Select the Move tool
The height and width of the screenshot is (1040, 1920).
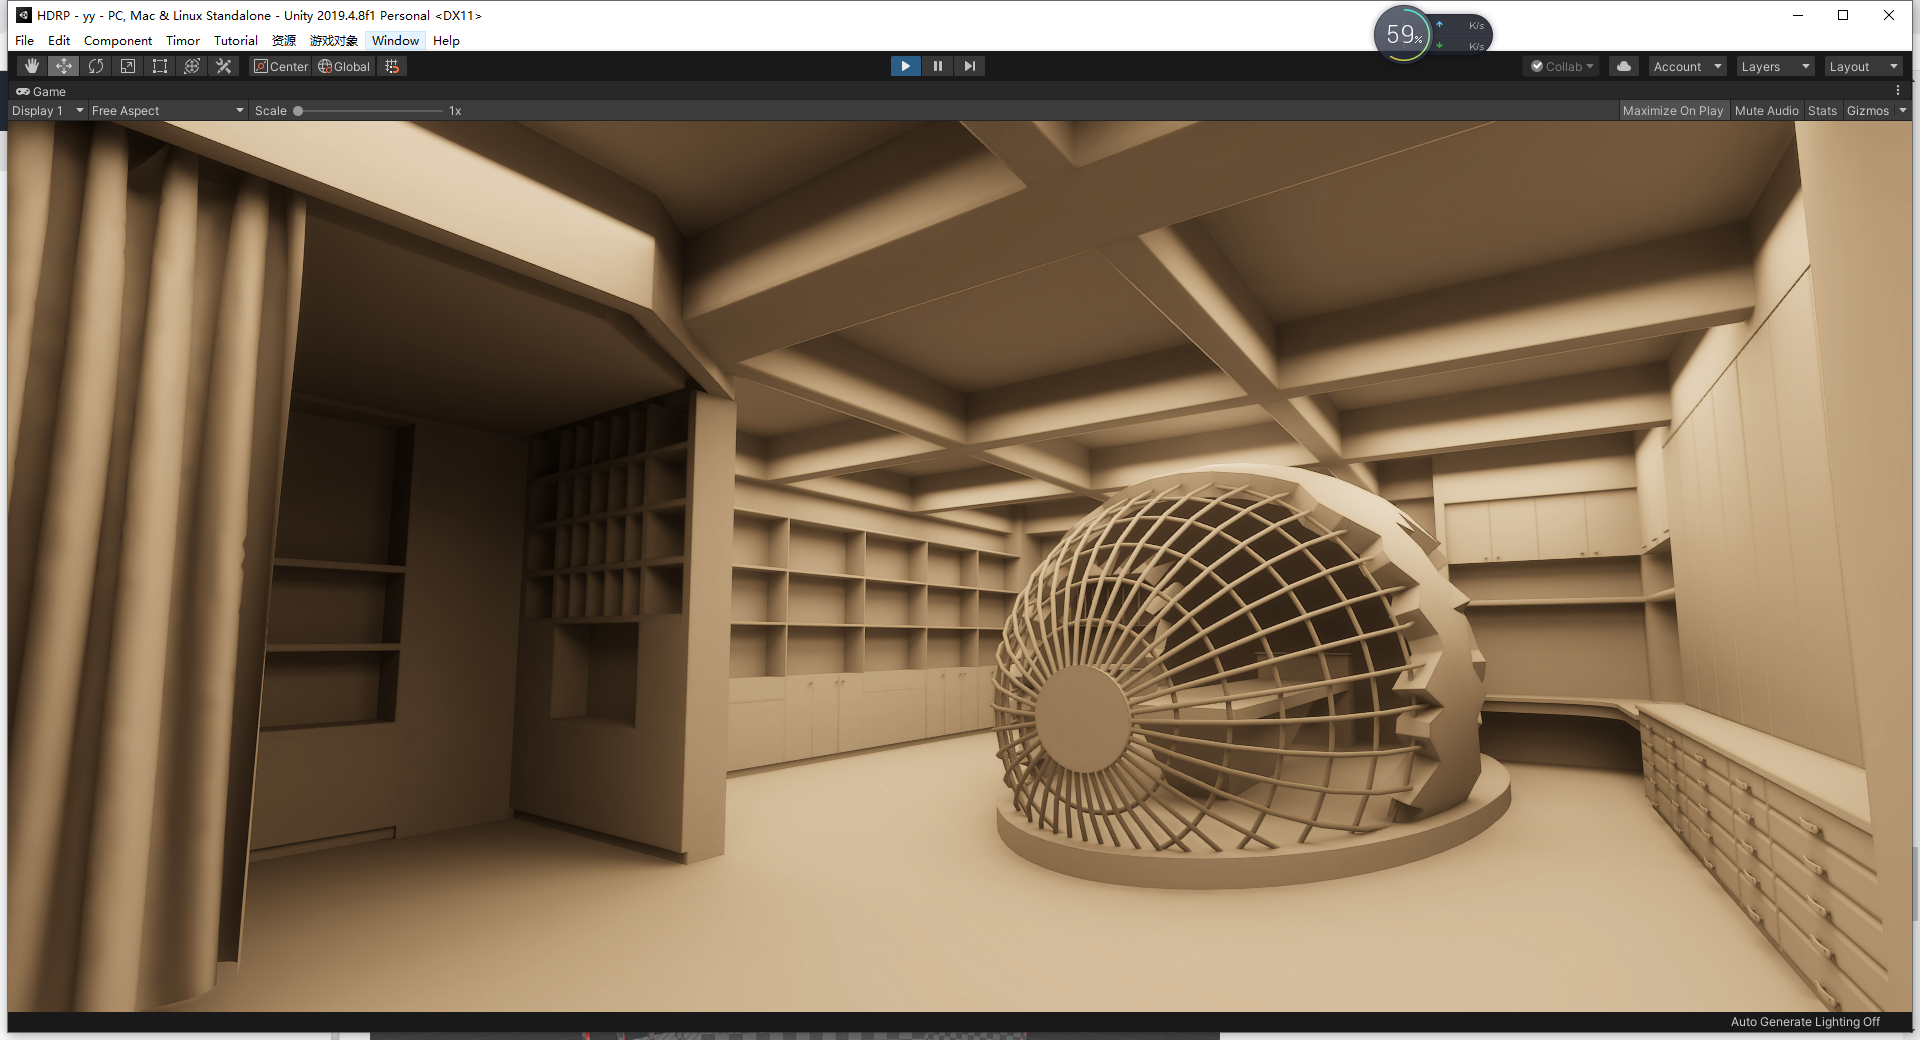pyautogui.click(x=63, y=66)
